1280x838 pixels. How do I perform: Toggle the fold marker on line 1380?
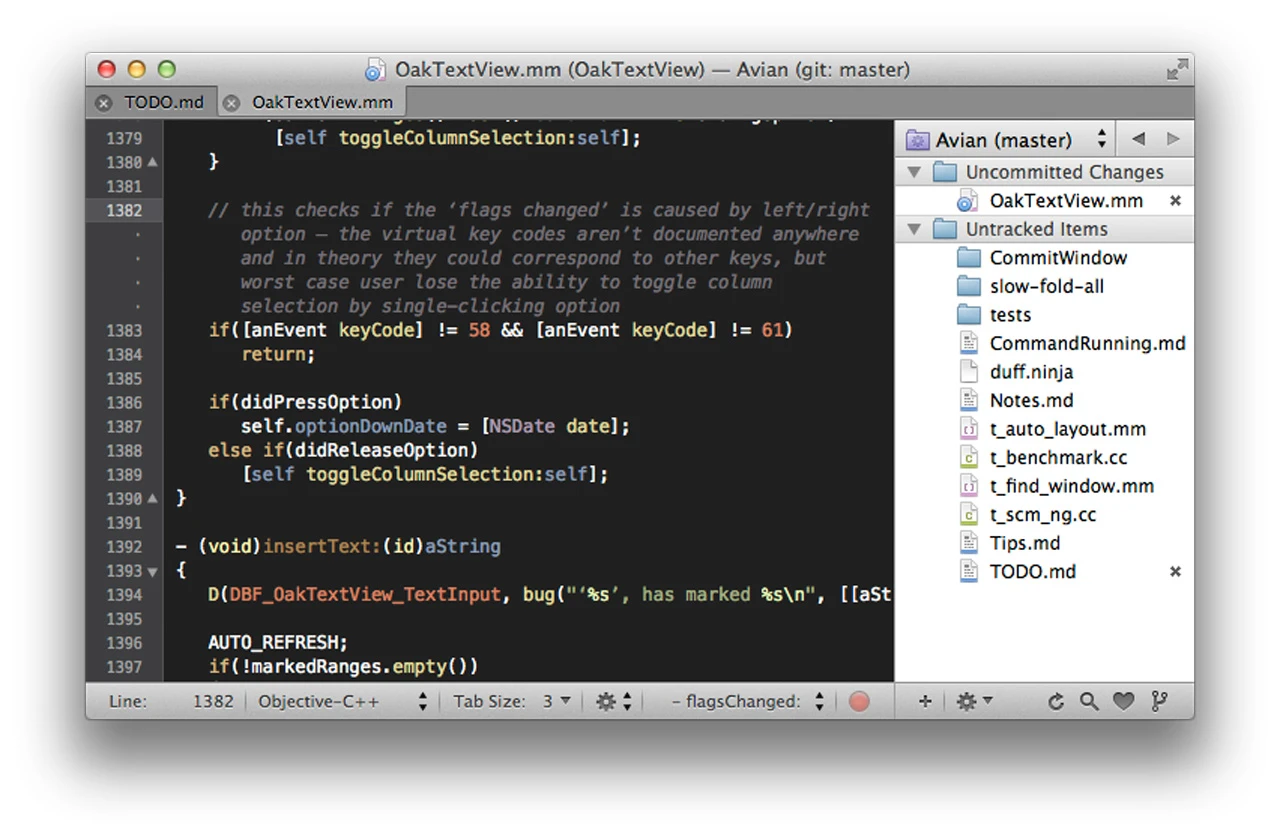(x=152, y=162)
